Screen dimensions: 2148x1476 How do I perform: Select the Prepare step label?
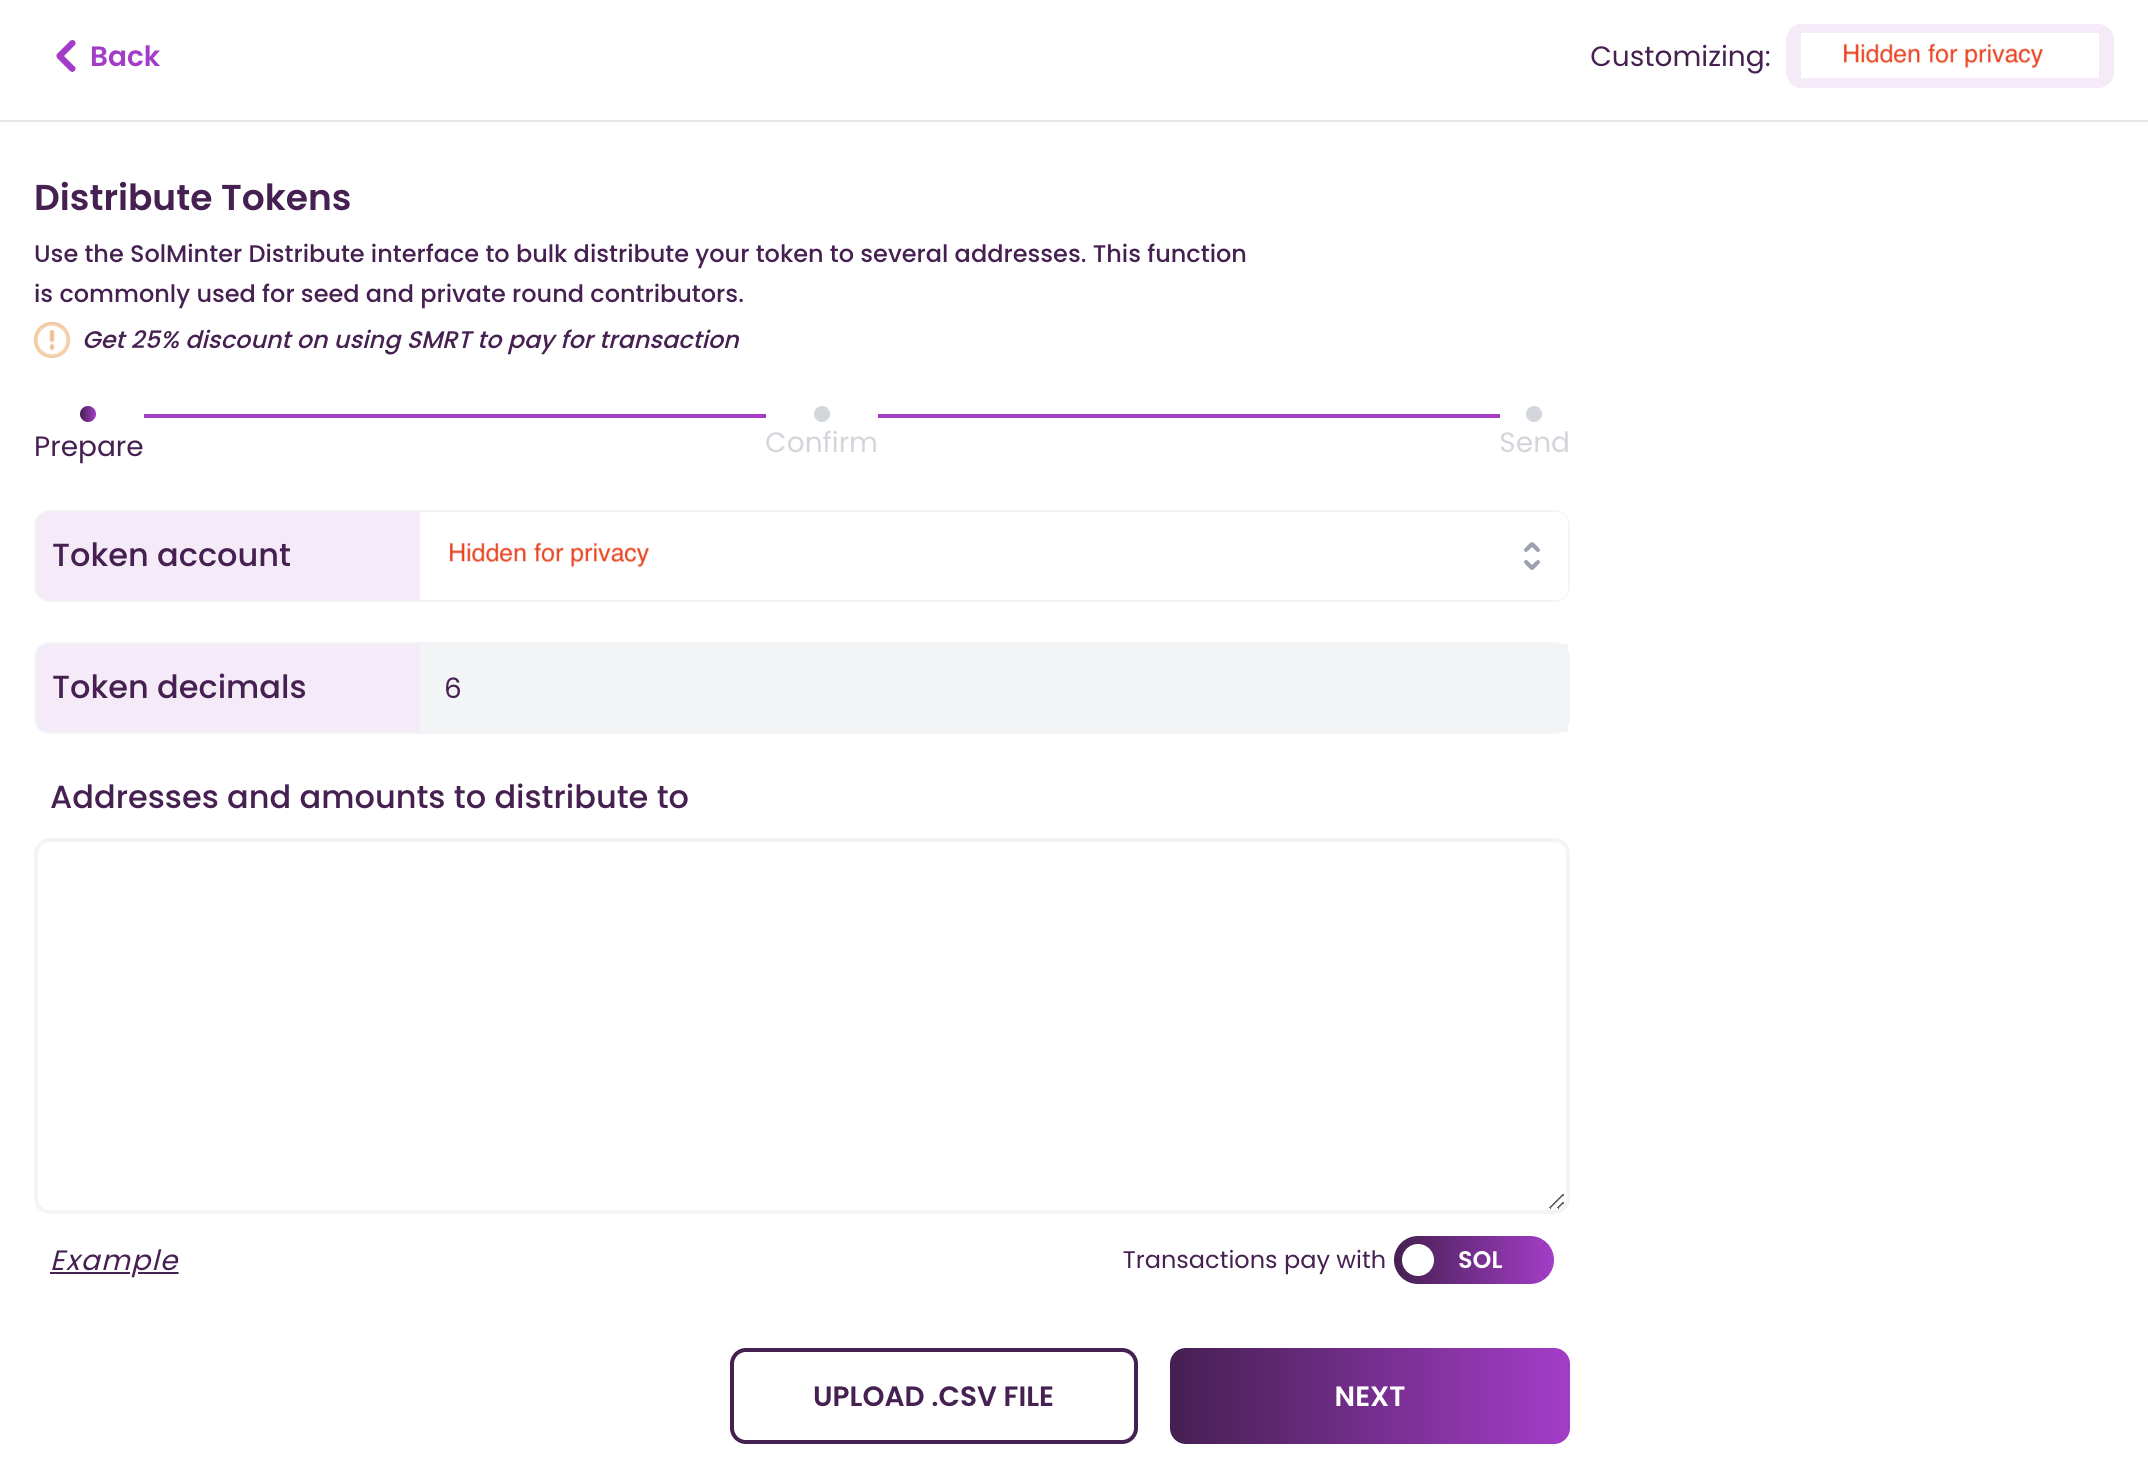pos(88,446)
